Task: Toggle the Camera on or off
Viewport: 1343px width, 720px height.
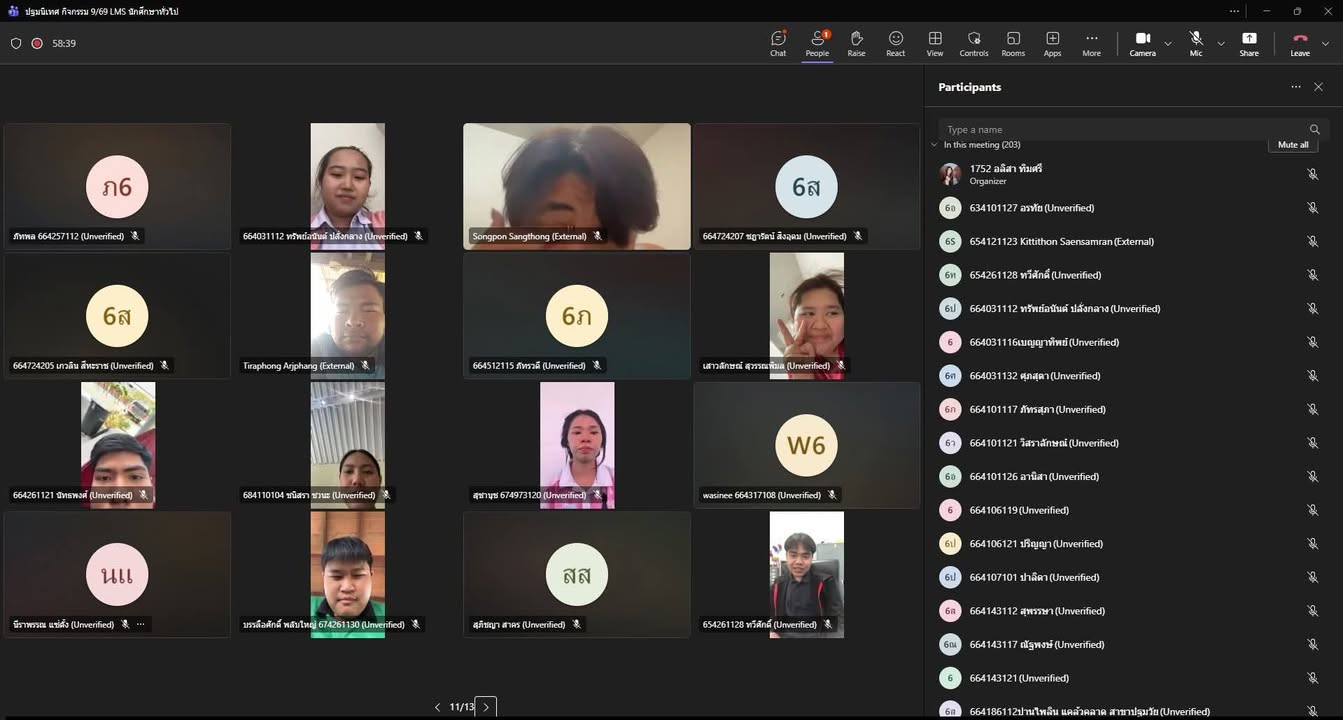Action: click(1142, 43)
